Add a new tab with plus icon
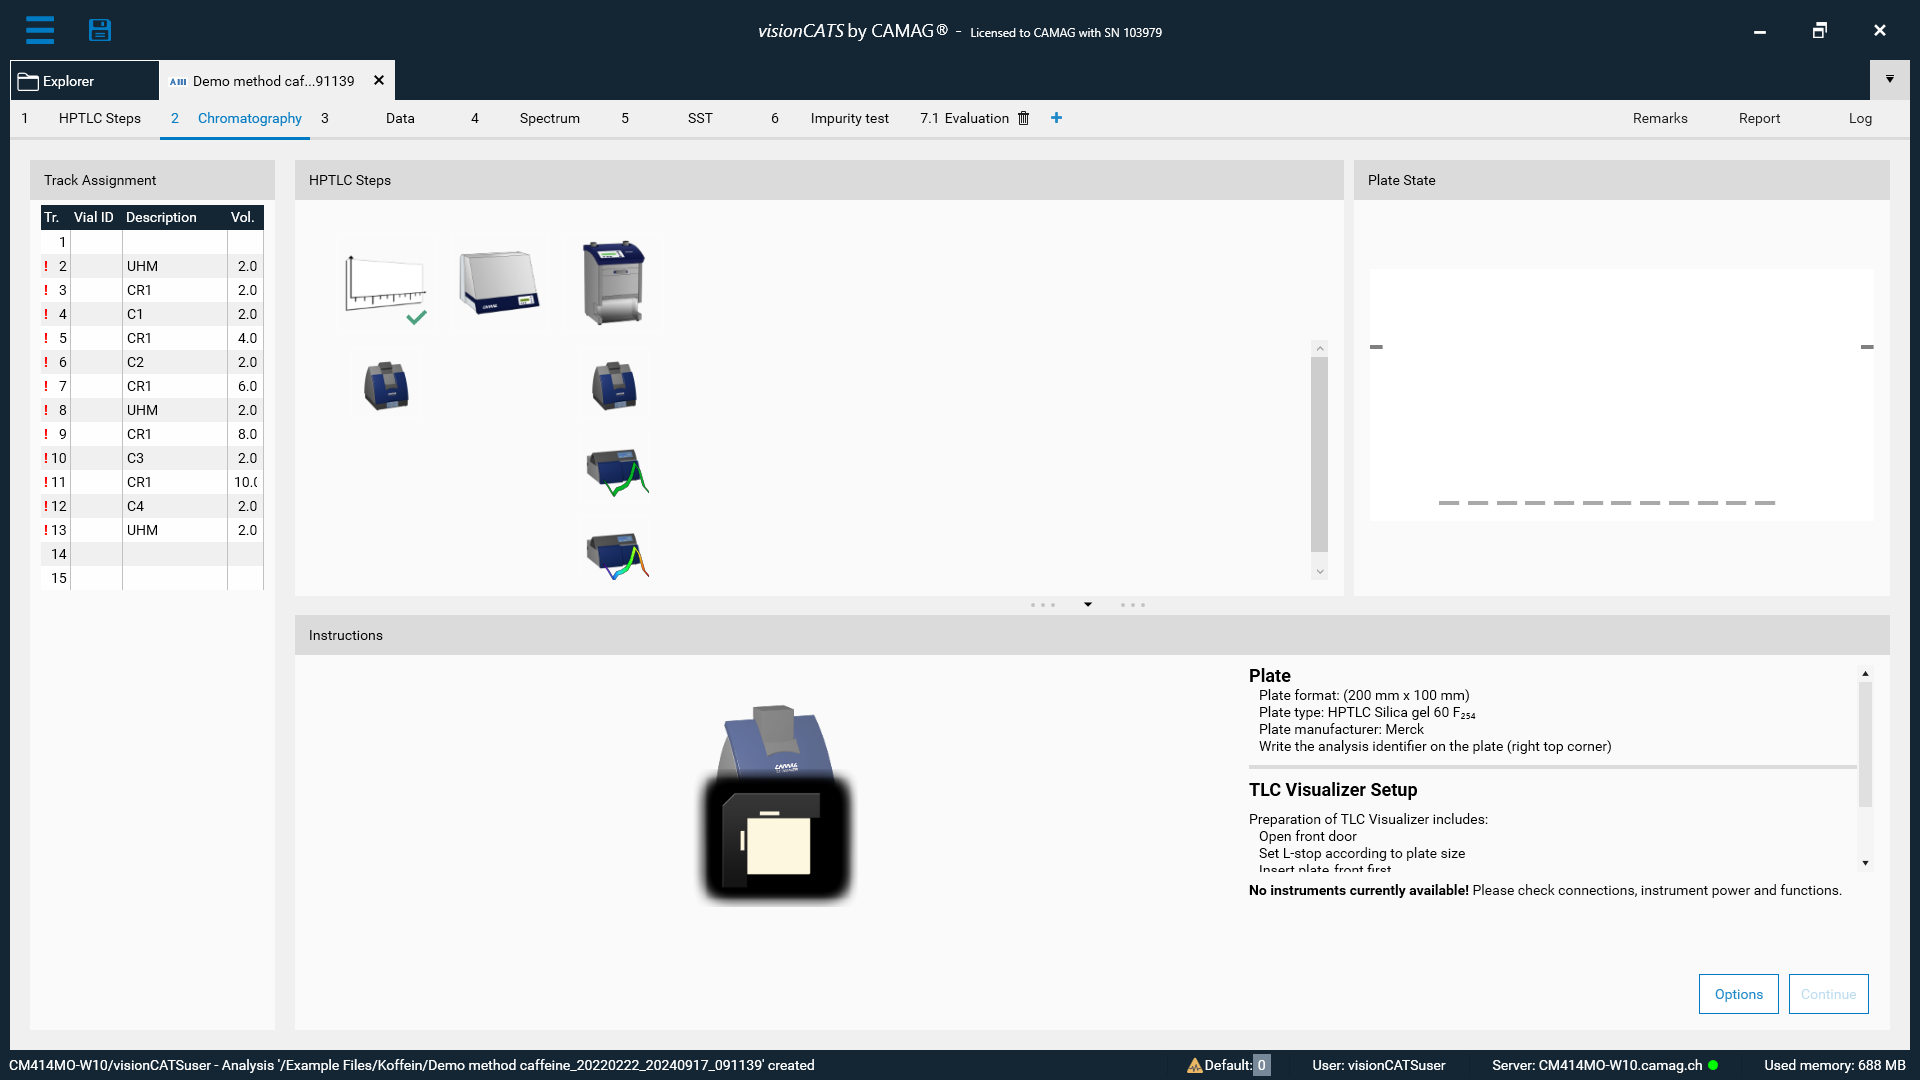This screenshot has width=1920, height=1080. pyautogui.click(x=1056, y=118)
